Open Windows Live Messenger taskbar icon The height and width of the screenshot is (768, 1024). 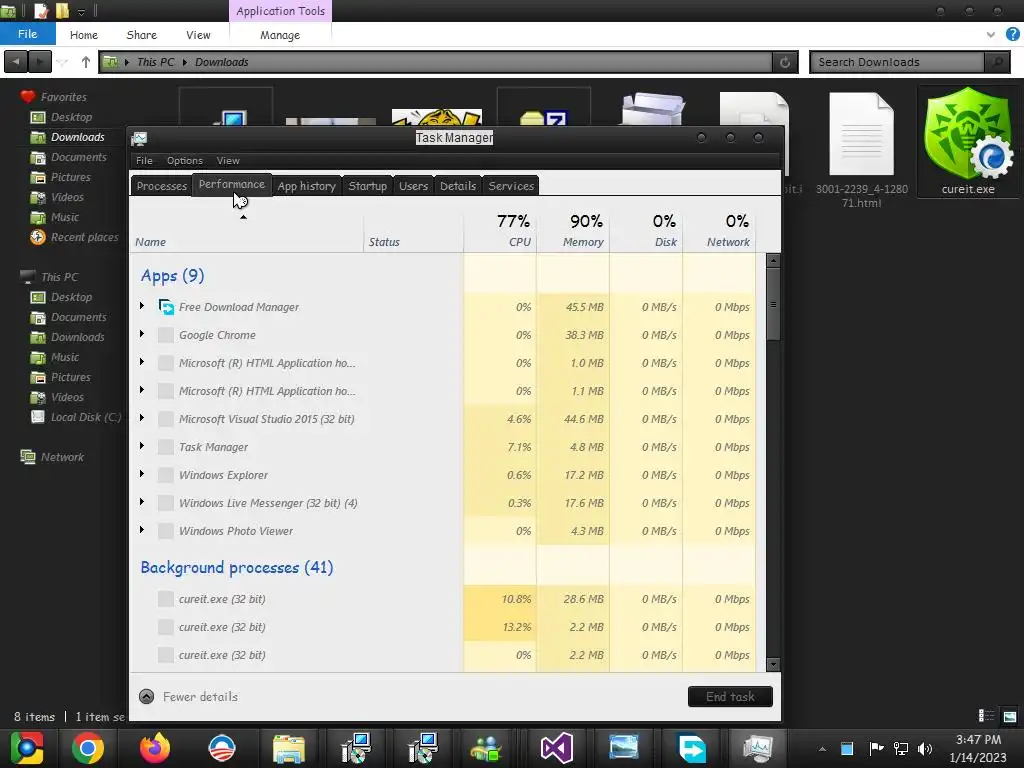[485, 748]
